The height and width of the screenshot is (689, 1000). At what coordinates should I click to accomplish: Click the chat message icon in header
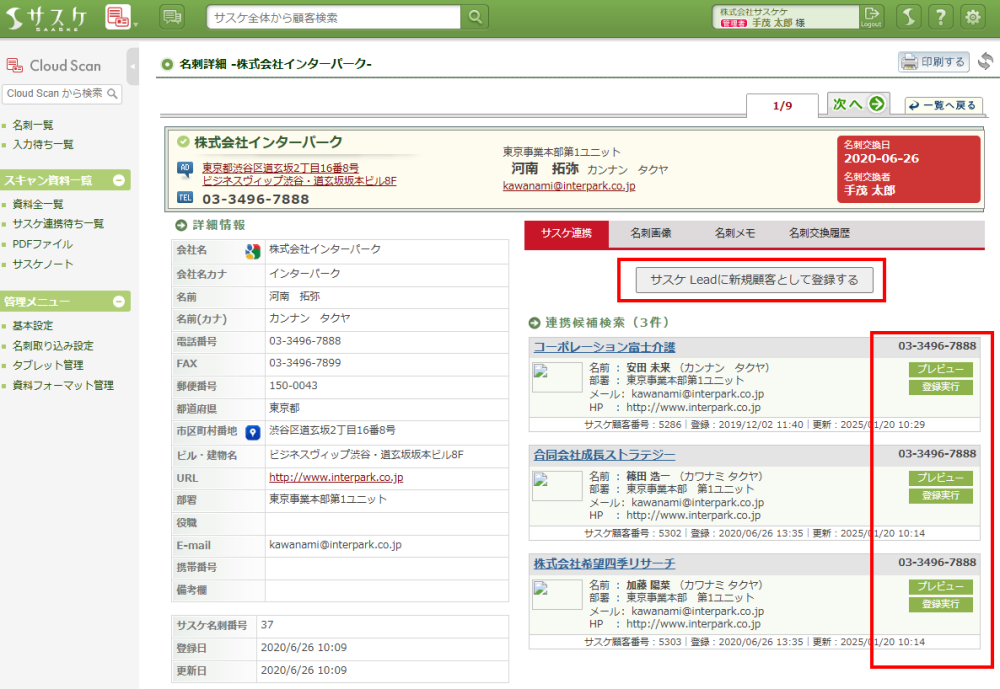point(172,17)
